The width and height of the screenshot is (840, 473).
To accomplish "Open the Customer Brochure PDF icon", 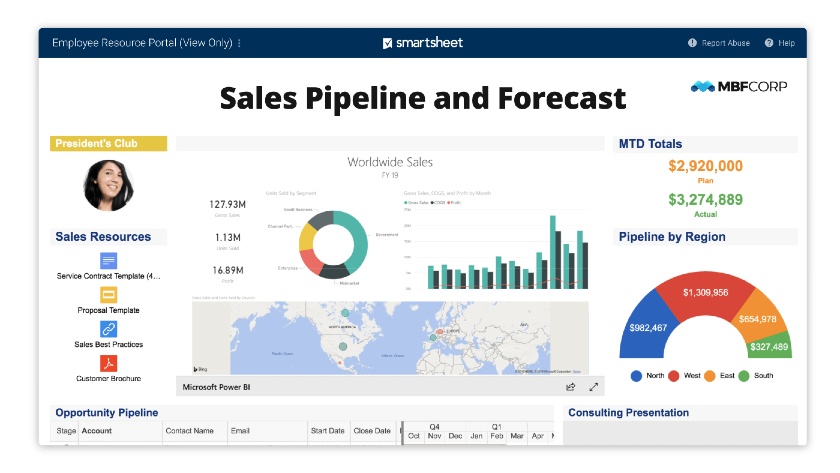I will tap(108, 363).
